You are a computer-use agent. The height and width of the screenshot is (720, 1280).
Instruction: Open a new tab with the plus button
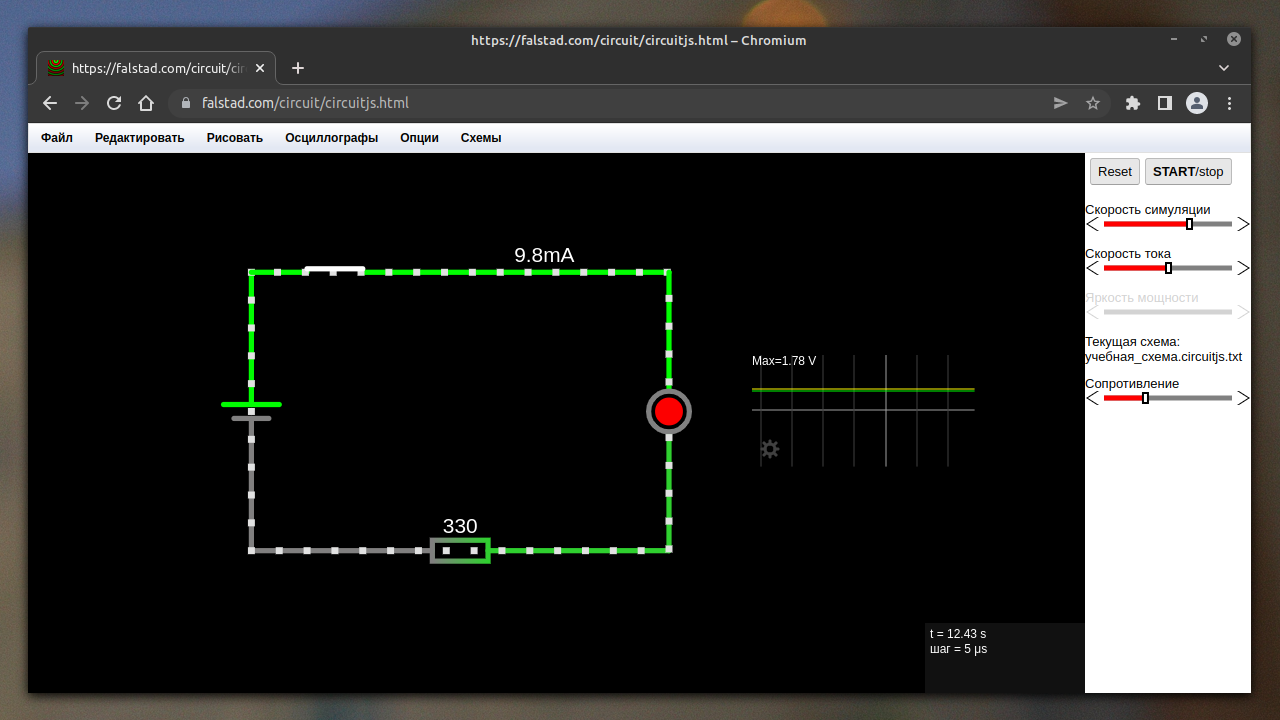pos(297,68)
